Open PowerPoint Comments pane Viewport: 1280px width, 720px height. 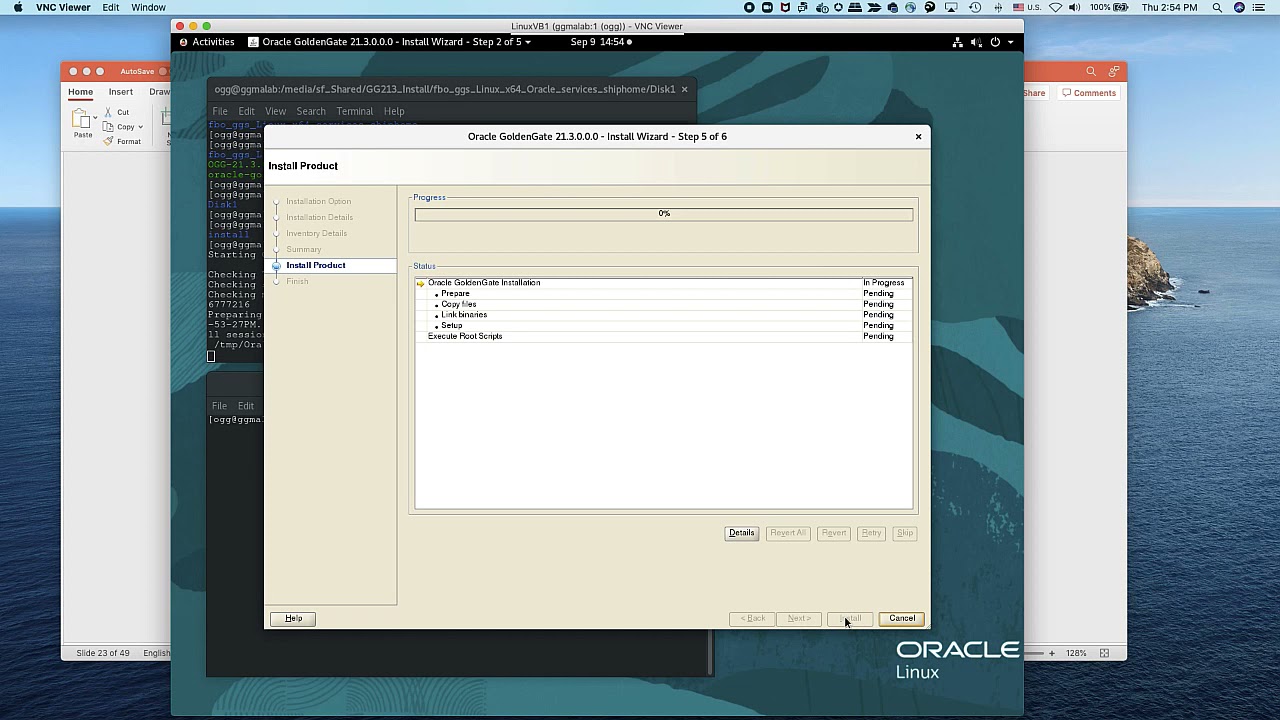[x=1089, y=93]
